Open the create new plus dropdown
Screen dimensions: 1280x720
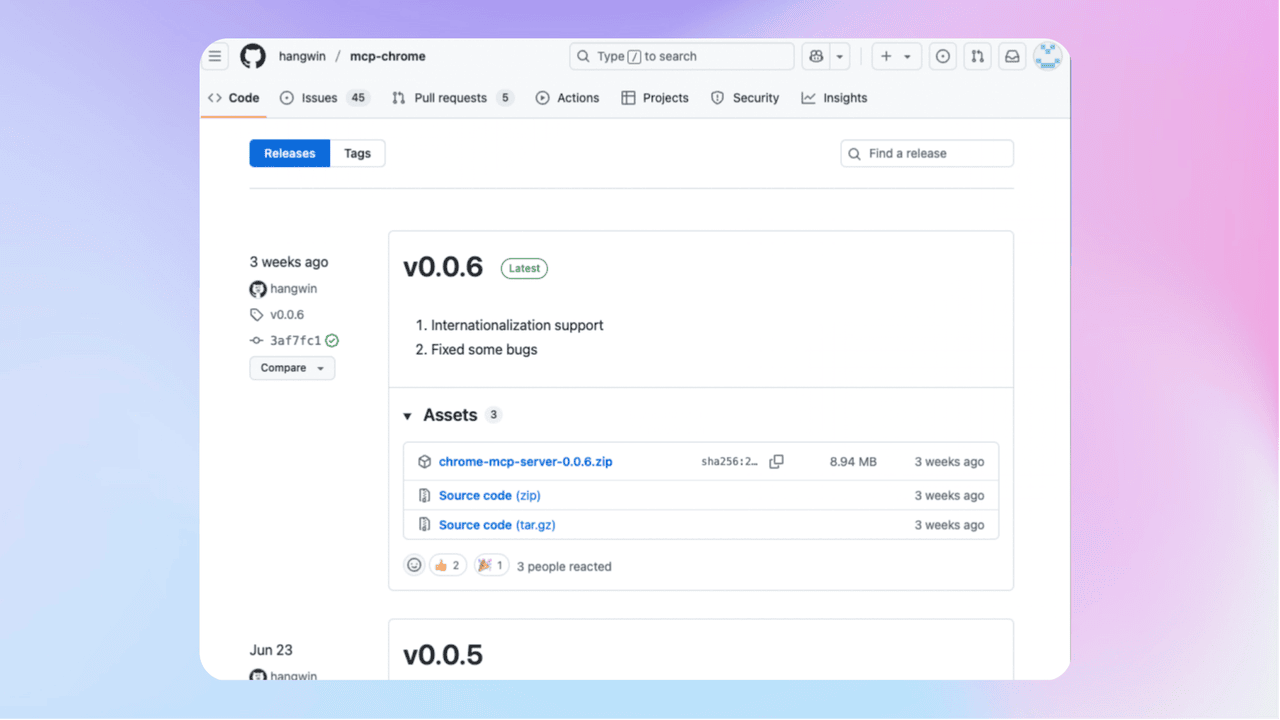coord(896,57)
